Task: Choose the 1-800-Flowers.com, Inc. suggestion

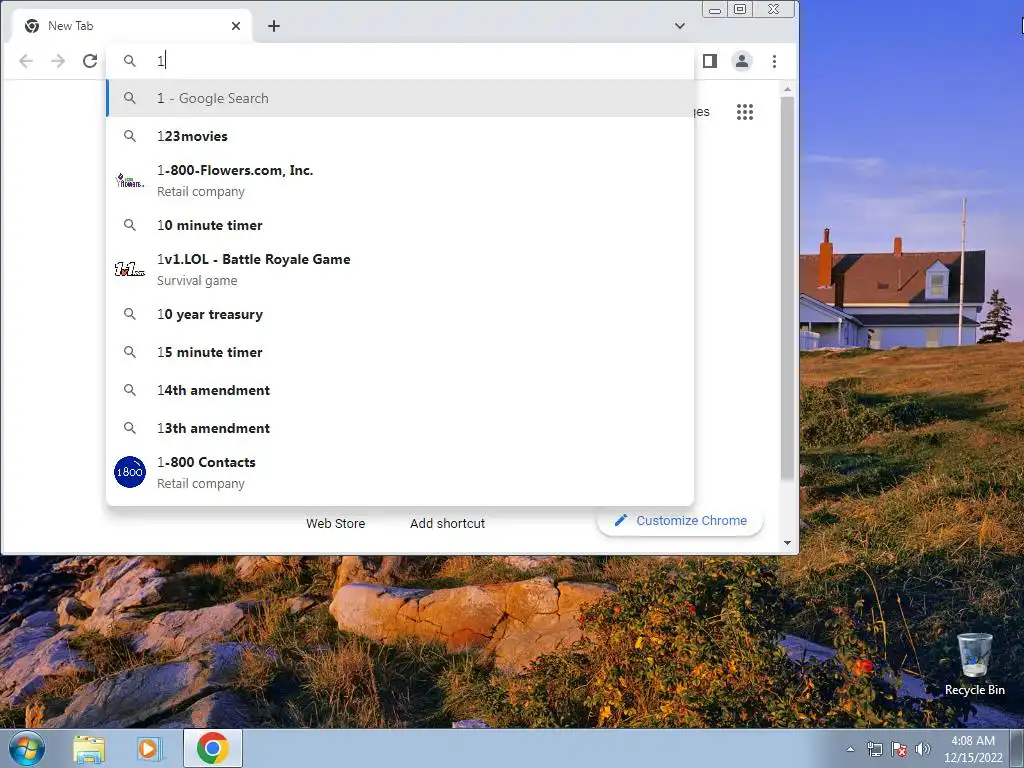Action: coord(400,180)
